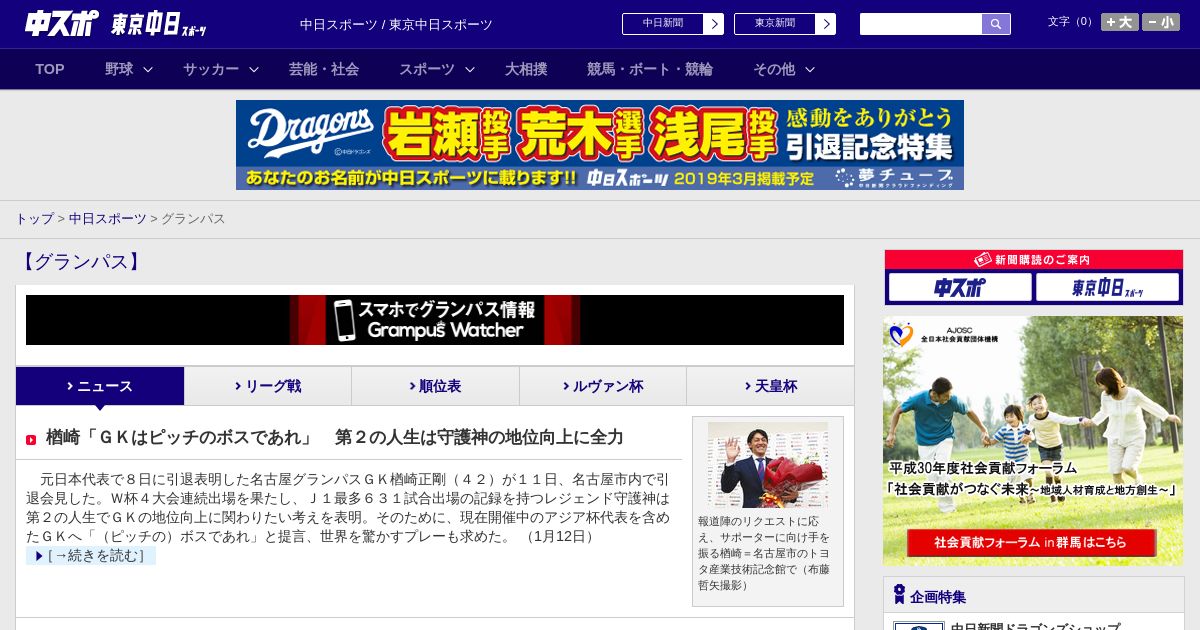Click the arrow beside 東京新聞
Viewport: 1200px width, 630px height.
pos(826,24)
